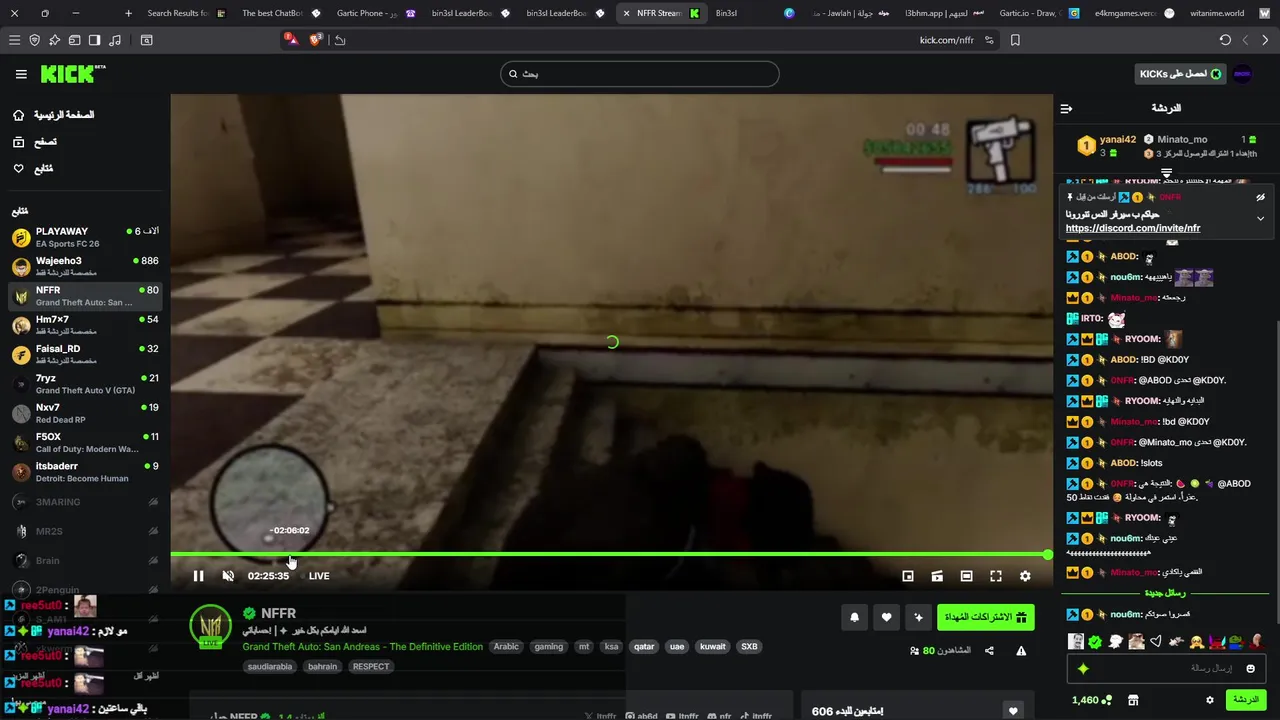Screen dimensions: 1280x720
Task: Report stream using warning triangle icon
Action: pyautogui.click(x=1021, y=651)
